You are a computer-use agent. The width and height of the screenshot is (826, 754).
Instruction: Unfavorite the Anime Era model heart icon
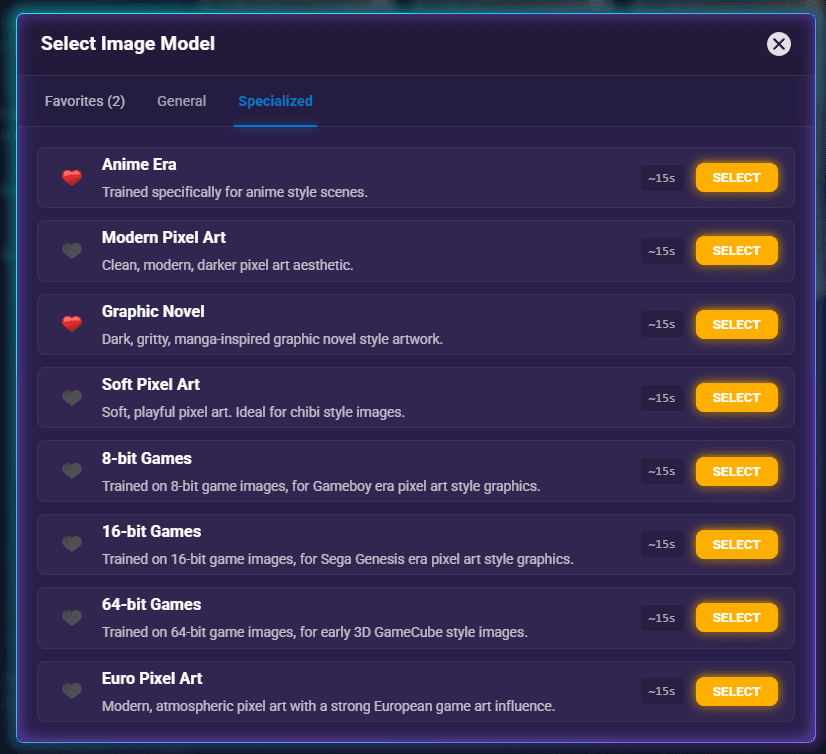coord(72,177)
